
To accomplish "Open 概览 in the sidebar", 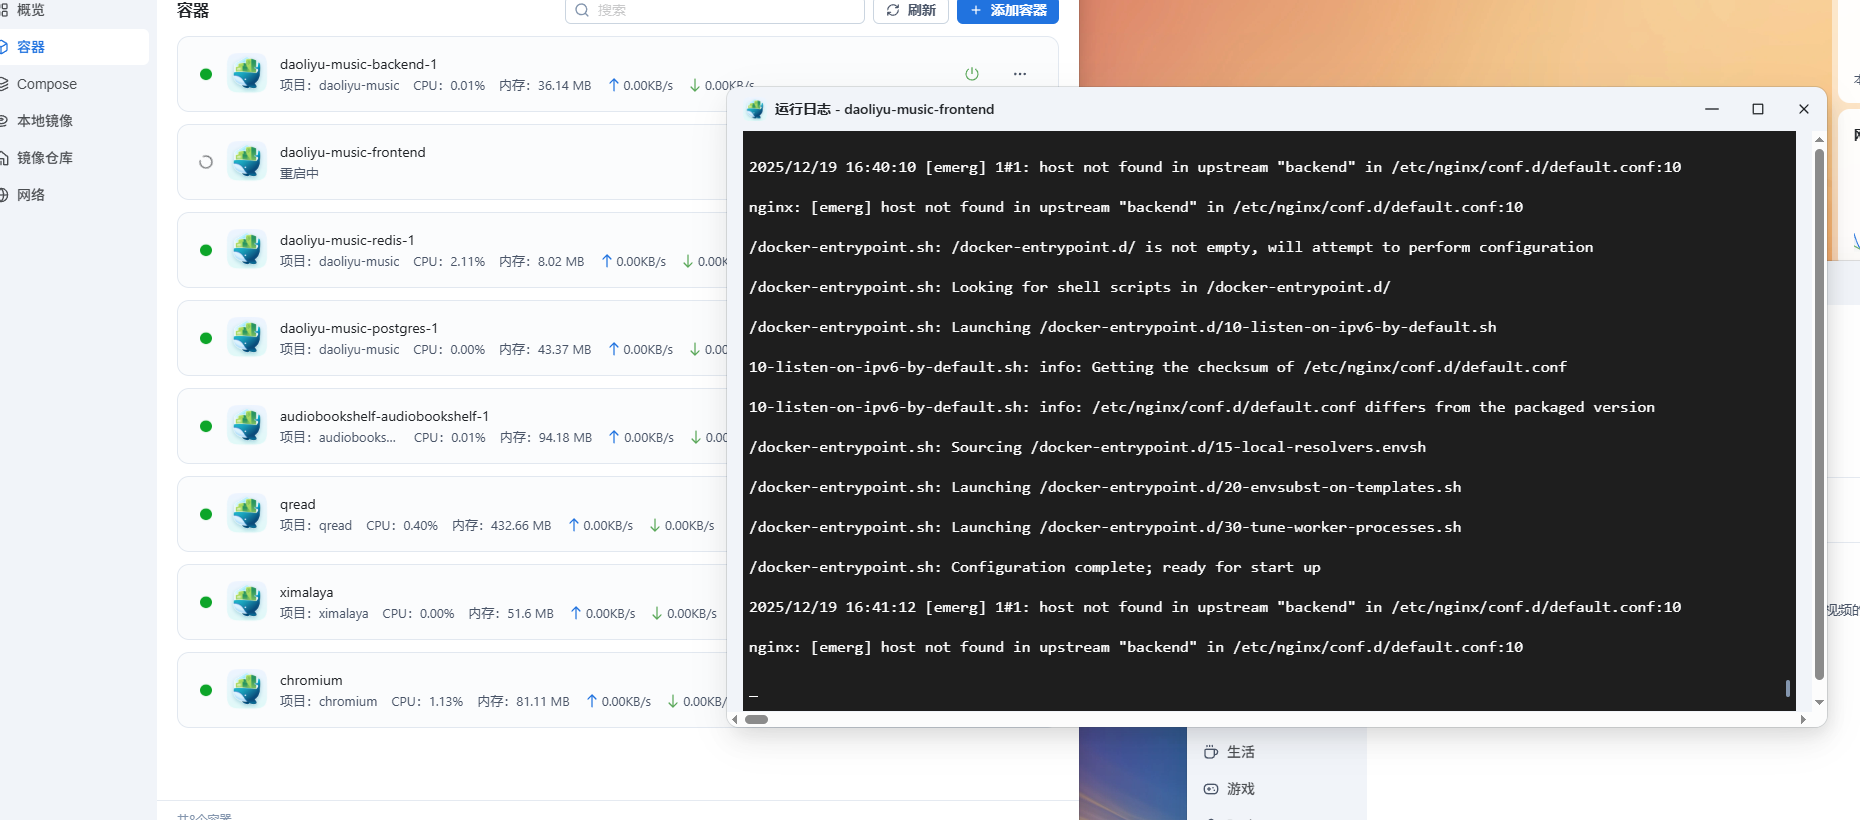I will (x=31, y=10).
